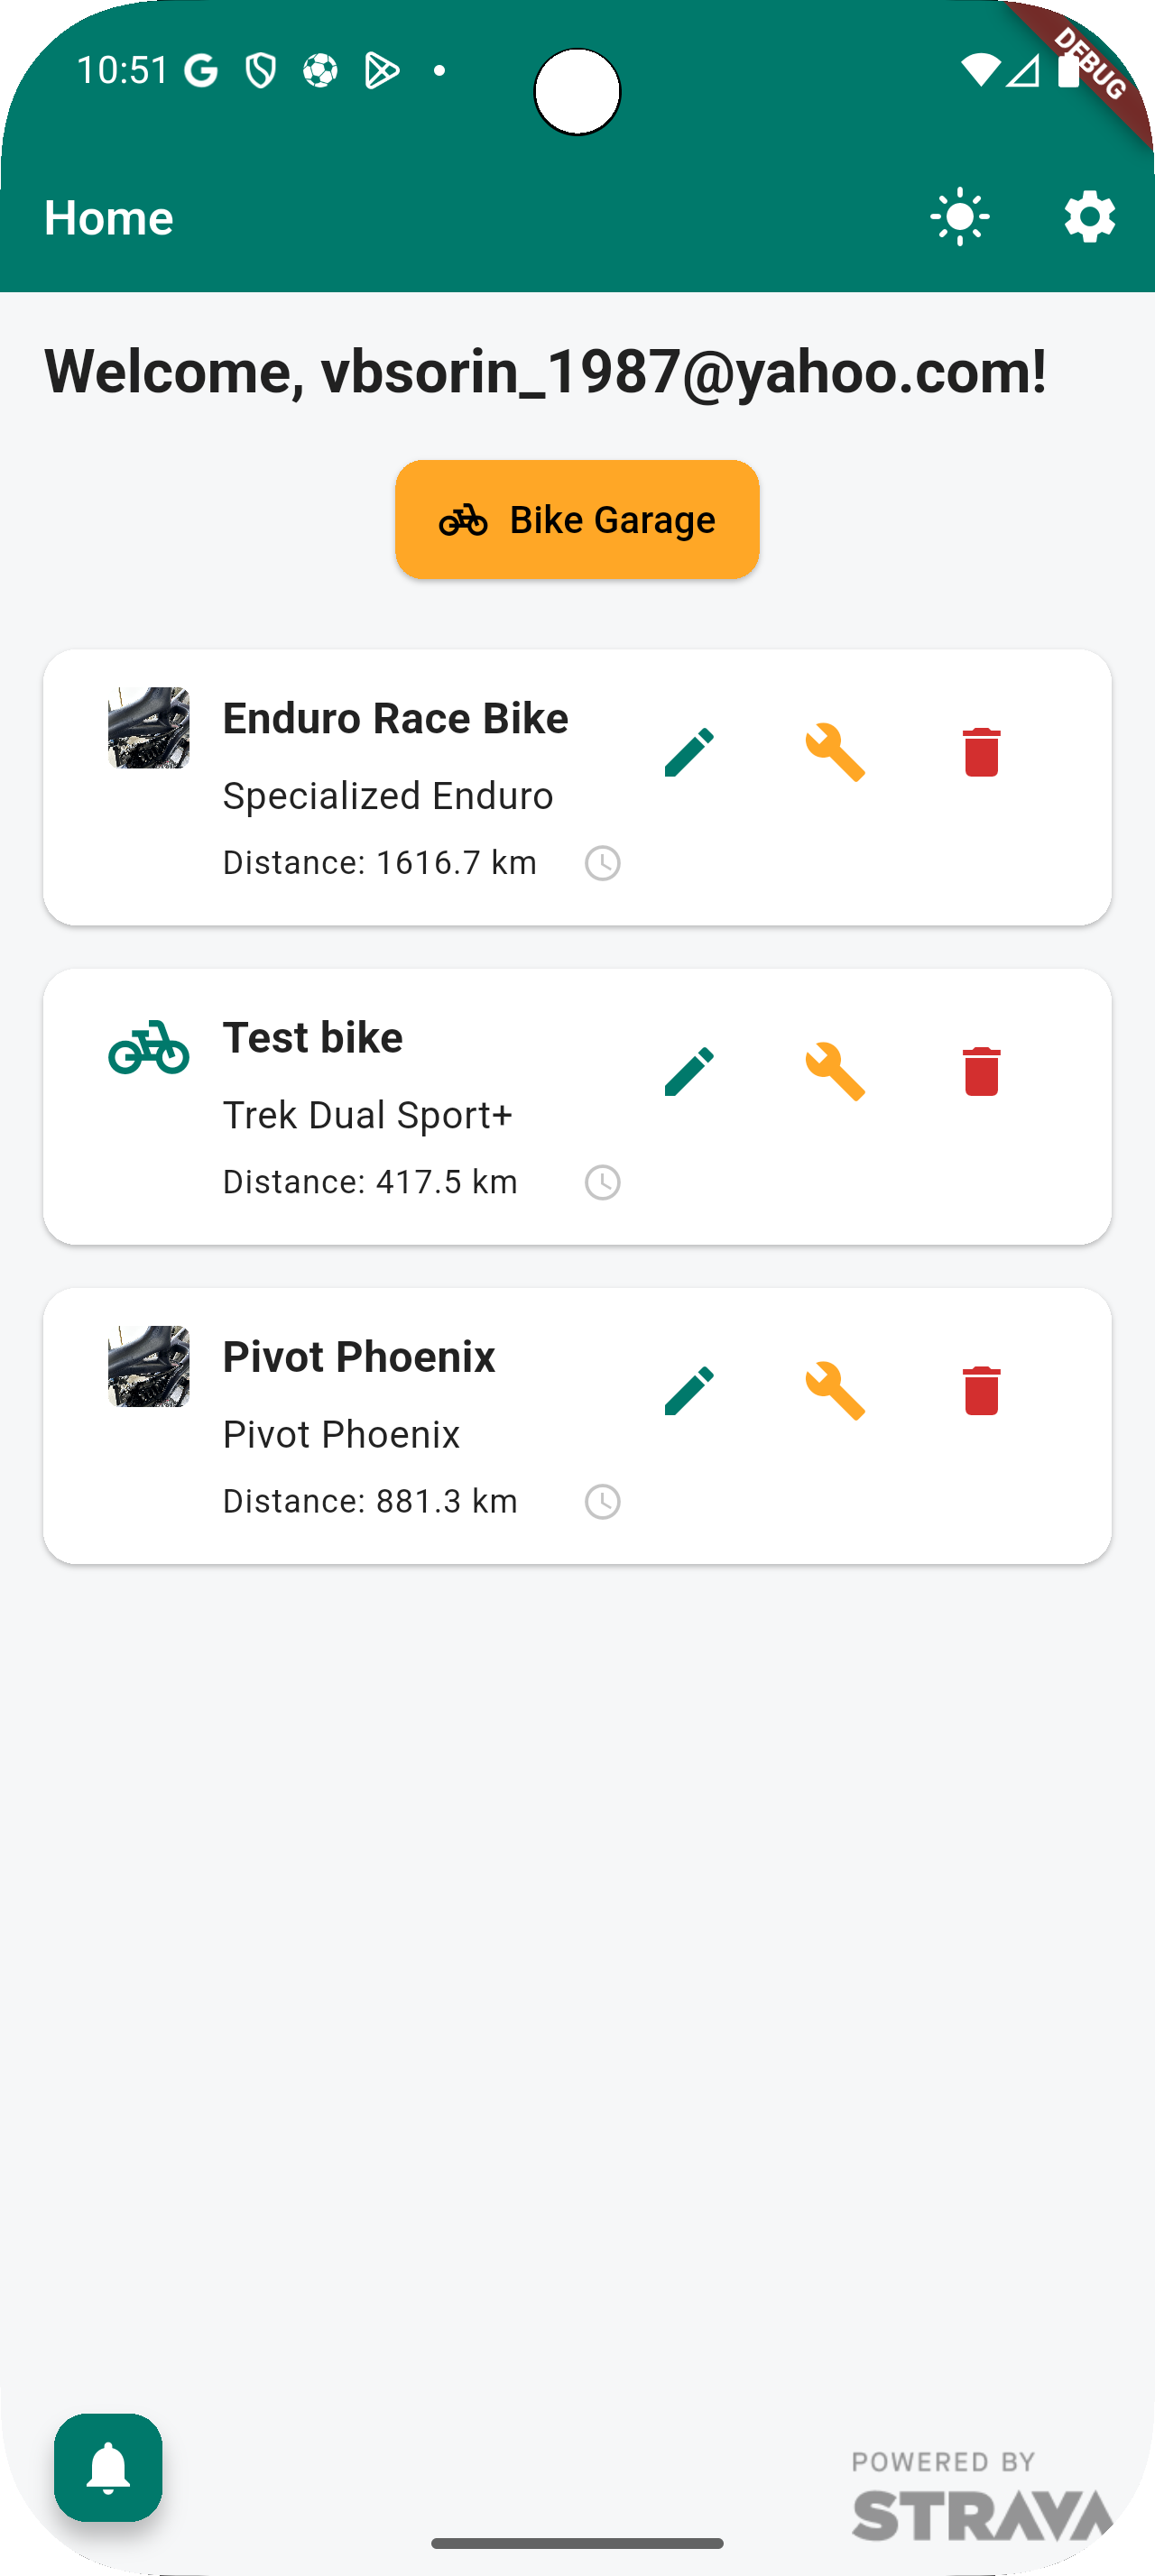Edit the Pivot Phoenix bike
Screen dimensions: 1155x2576
coord(689,1390)
